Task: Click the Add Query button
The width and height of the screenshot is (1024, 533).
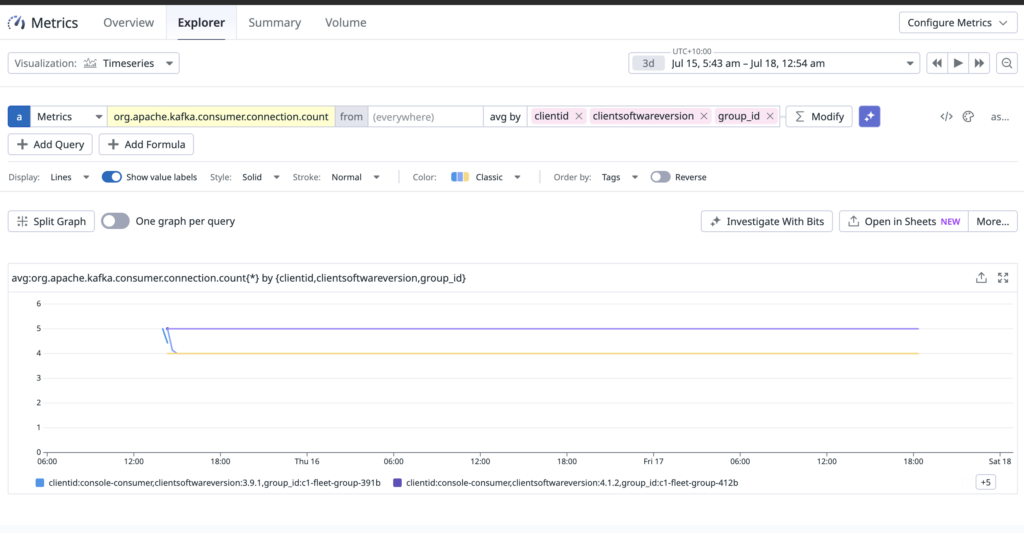Action: point(50,144)
